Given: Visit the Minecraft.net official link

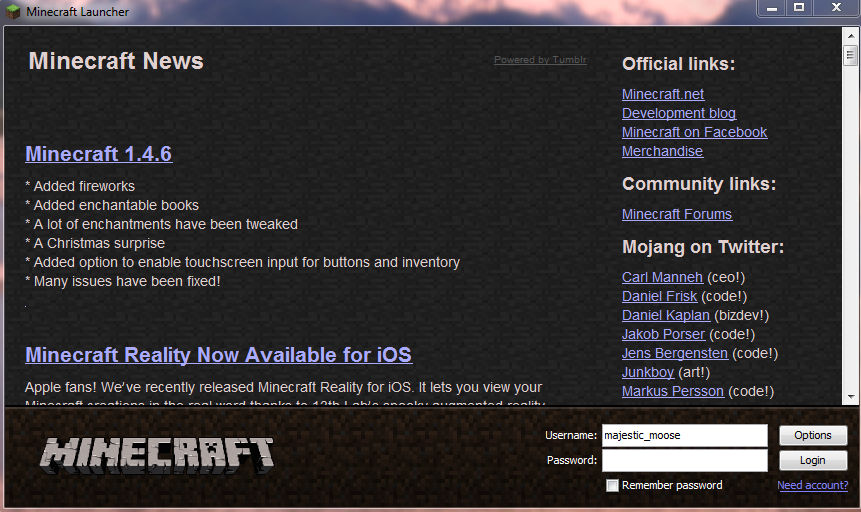Looking at the screenshot, I should click(x=663, y=94).
